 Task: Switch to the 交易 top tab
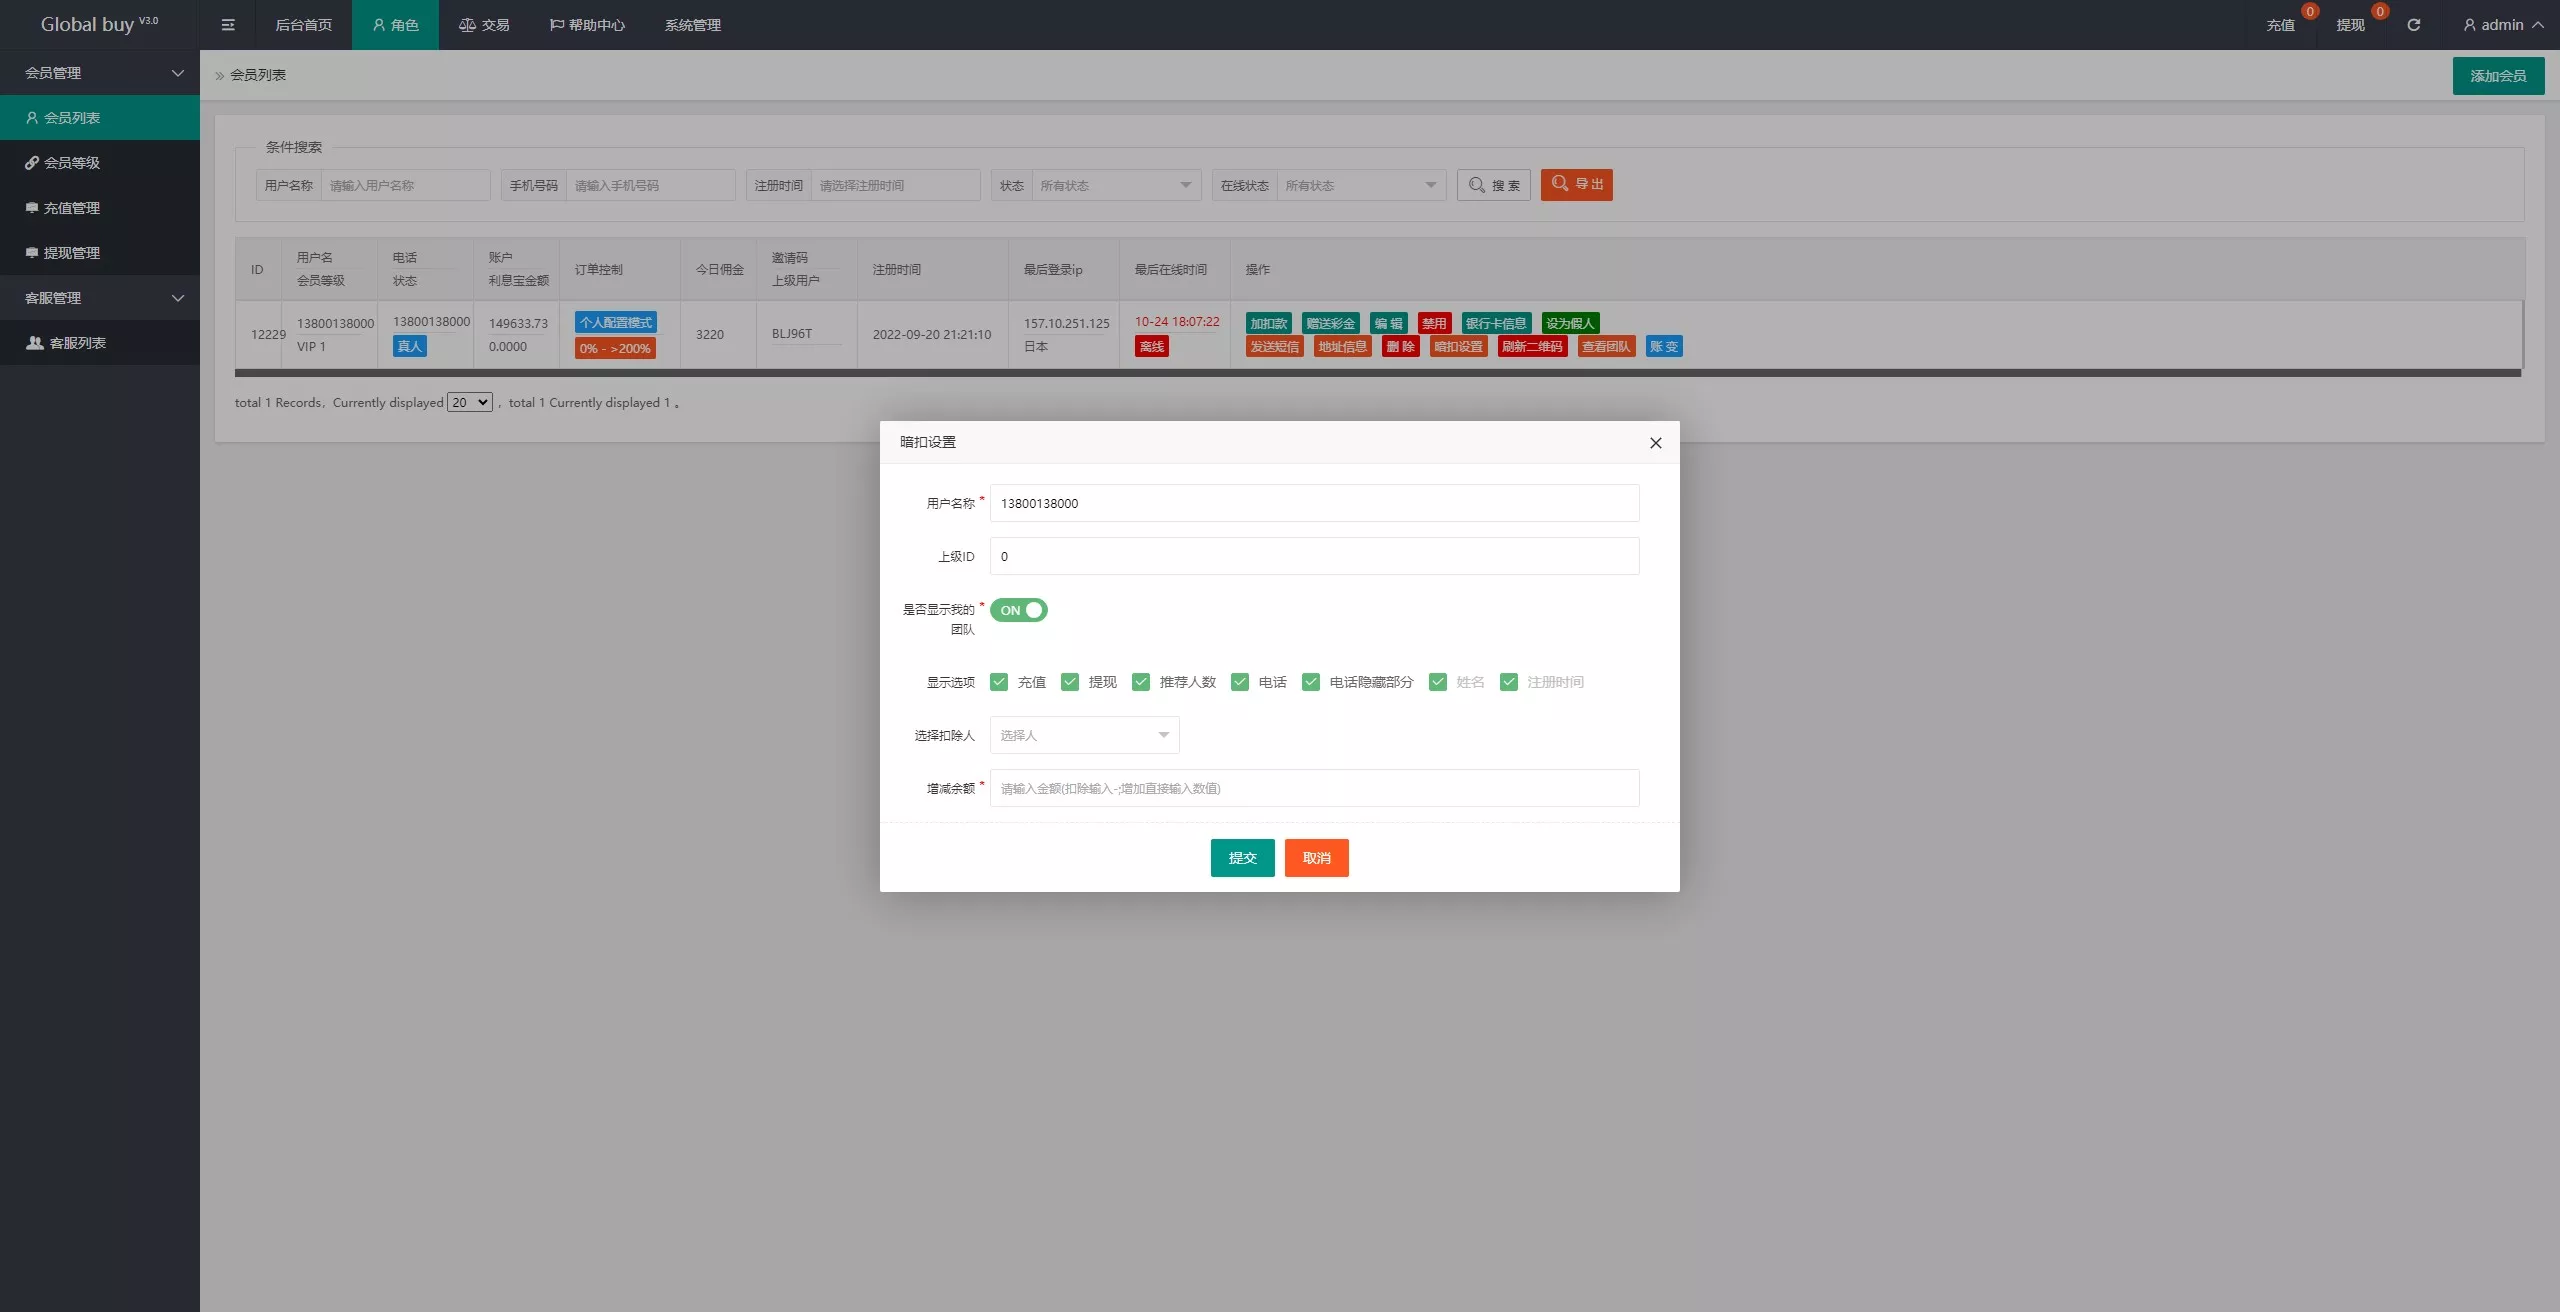[x=484, y=25]
